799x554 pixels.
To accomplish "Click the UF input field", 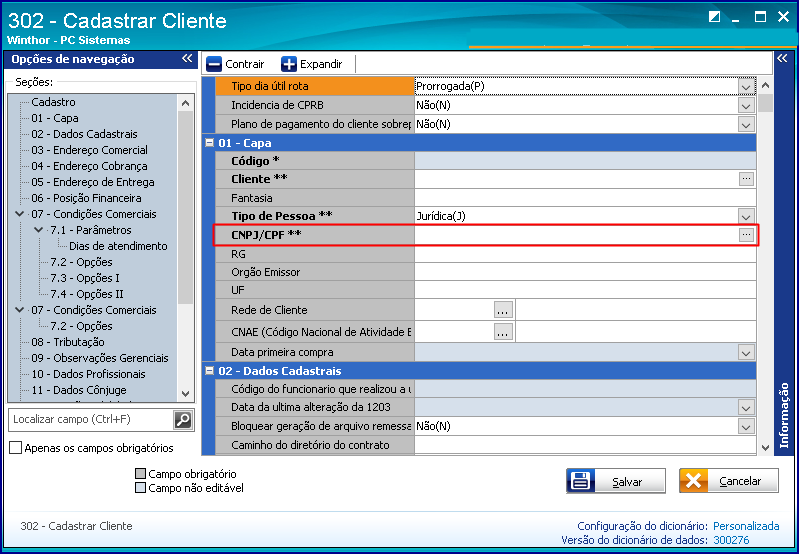I will click(585, 291).
